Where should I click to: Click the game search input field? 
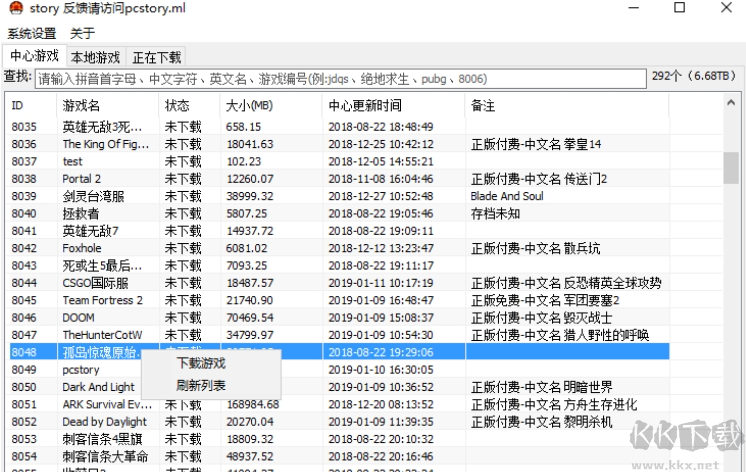click(x=340, y=78)
